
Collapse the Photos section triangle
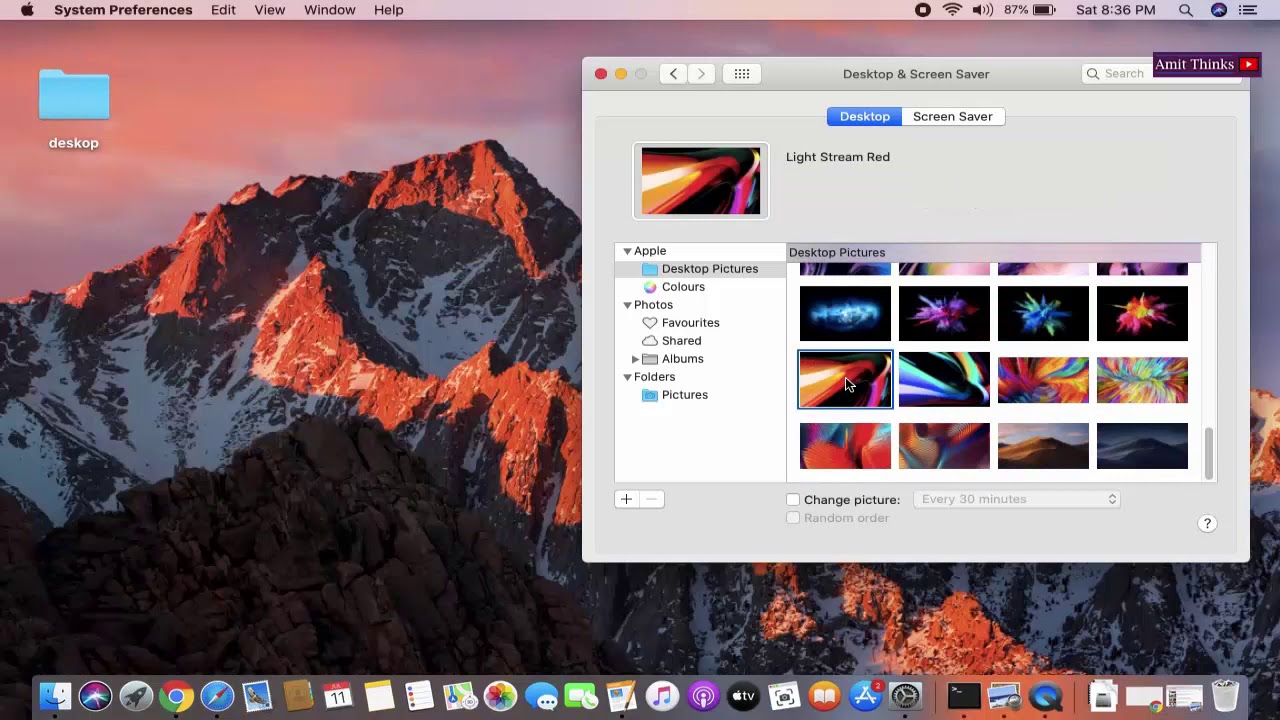[627, 305]
